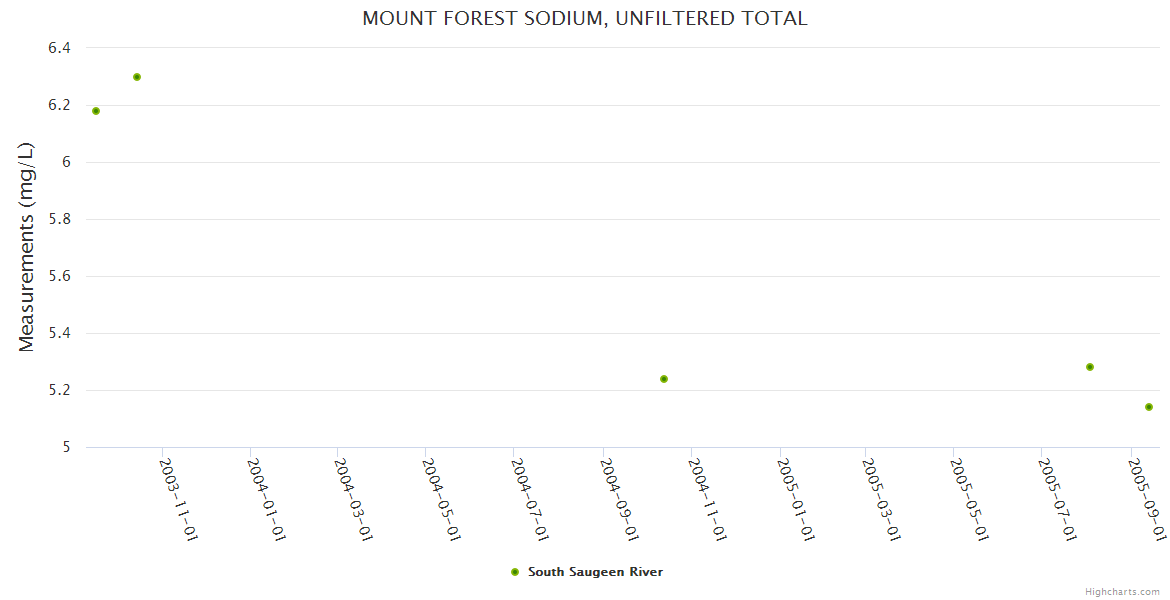Click the last data point near 5.14 mg/L
Viewport: 1170px width, 600px height.
pos(1149,407)
